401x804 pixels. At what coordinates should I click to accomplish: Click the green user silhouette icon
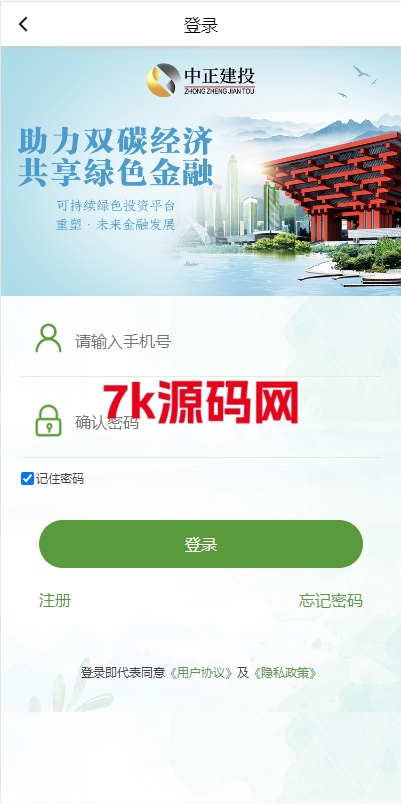(x=48, y=338)
